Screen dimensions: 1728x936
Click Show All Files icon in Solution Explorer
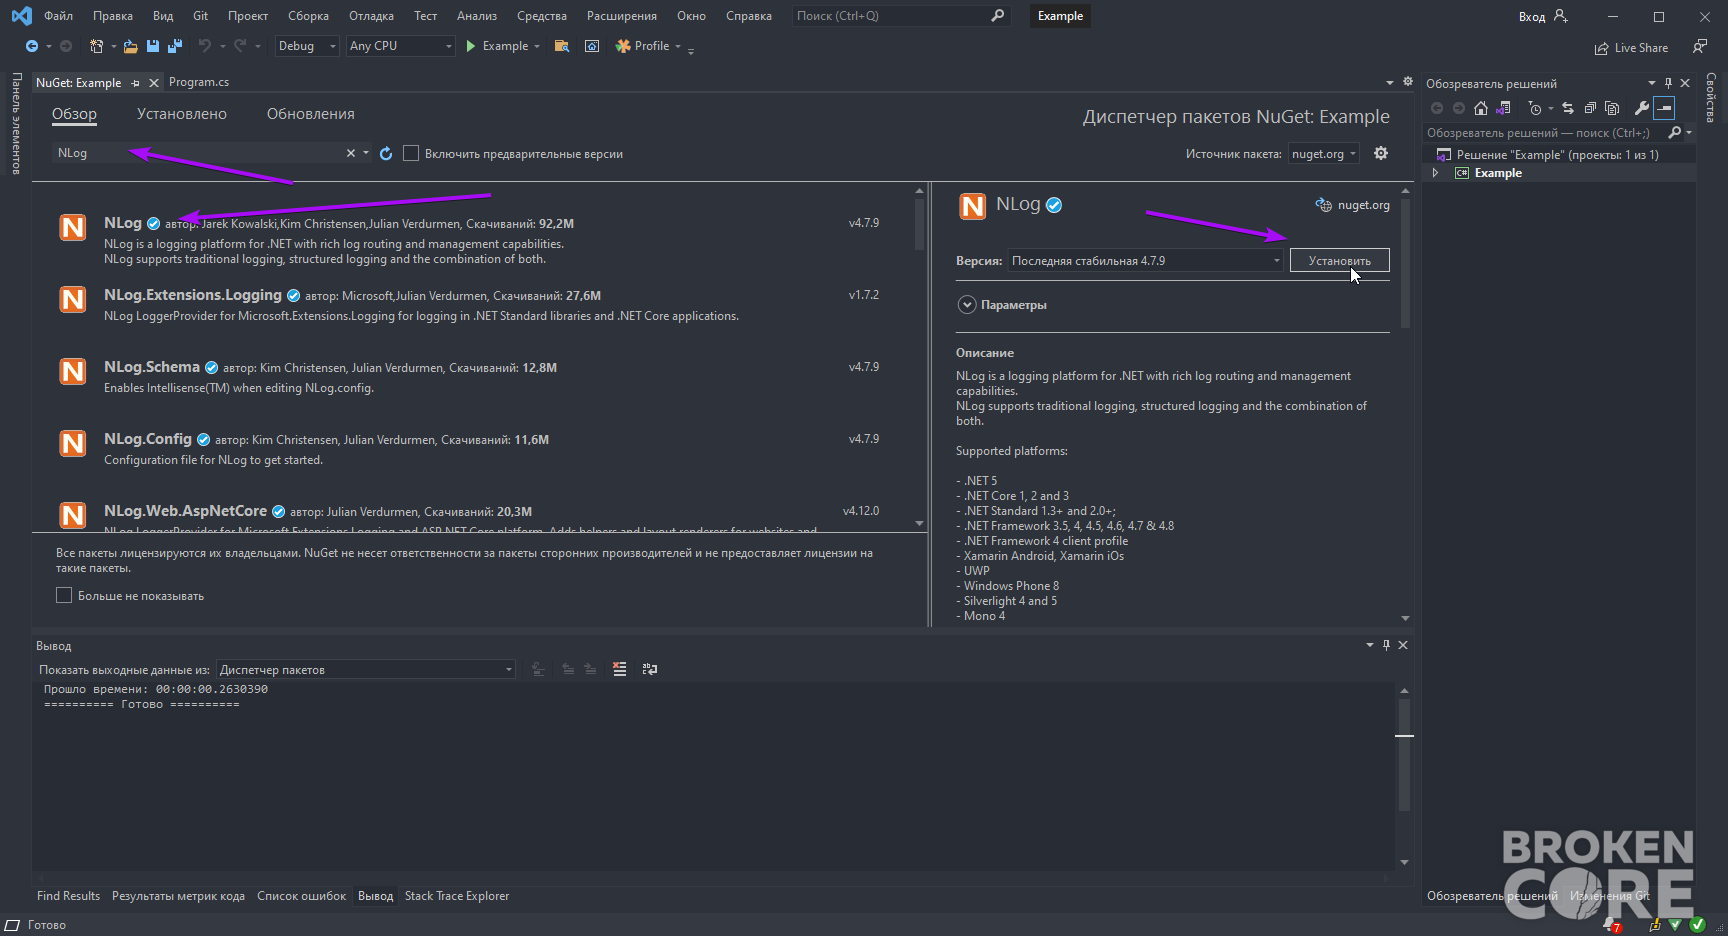coord(1612,108)
